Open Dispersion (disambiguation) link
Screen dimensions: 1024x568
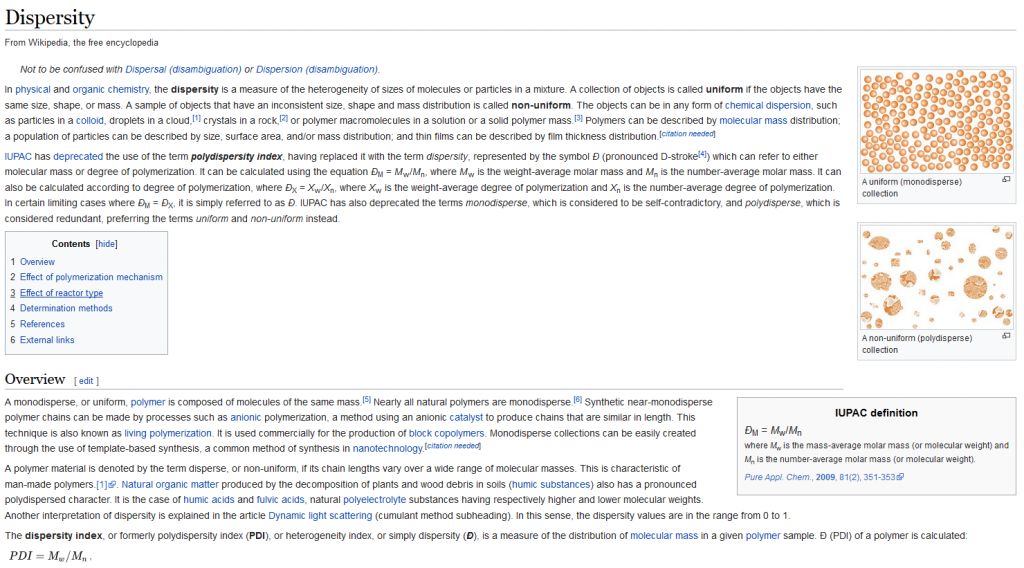[317, 69]
